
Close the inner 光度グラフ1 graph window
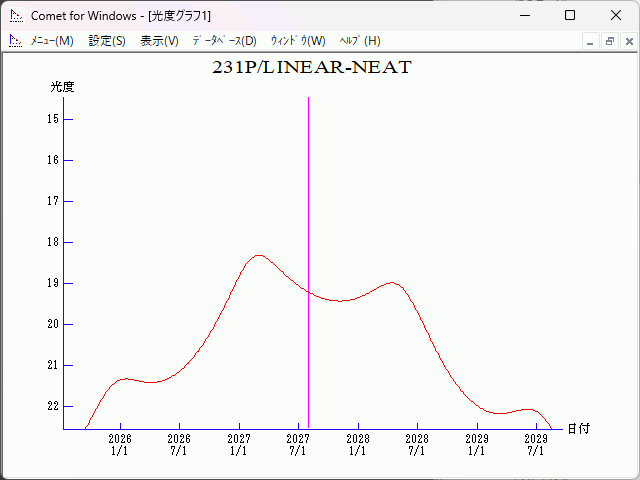point(628,42)
